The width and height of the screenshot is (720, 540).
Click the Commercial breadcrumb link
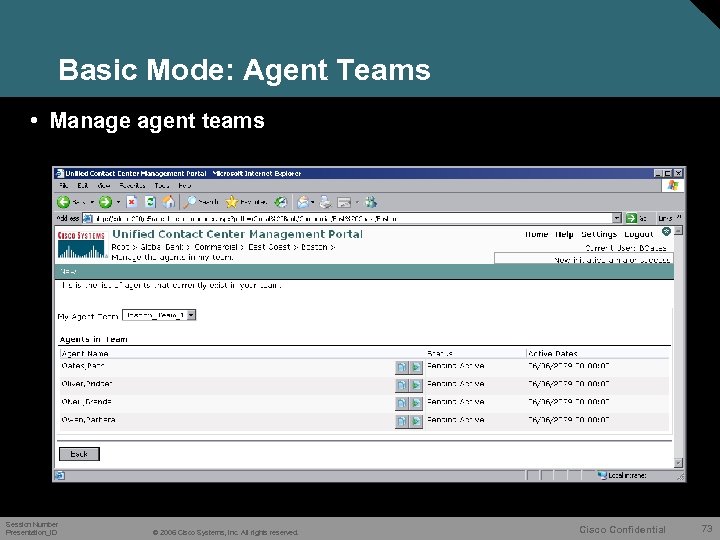coord(216,247)
